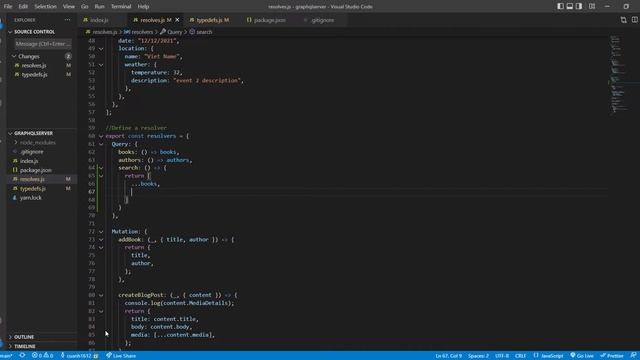Fold the Mutation block at line 72
Screen dimensions: 640x360
101,231
